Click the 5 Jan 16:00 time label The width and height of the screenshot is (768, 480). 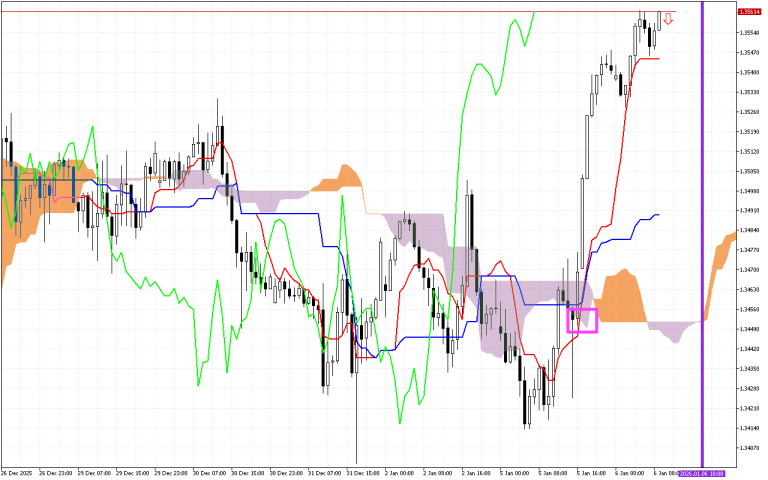coord(592,474)
